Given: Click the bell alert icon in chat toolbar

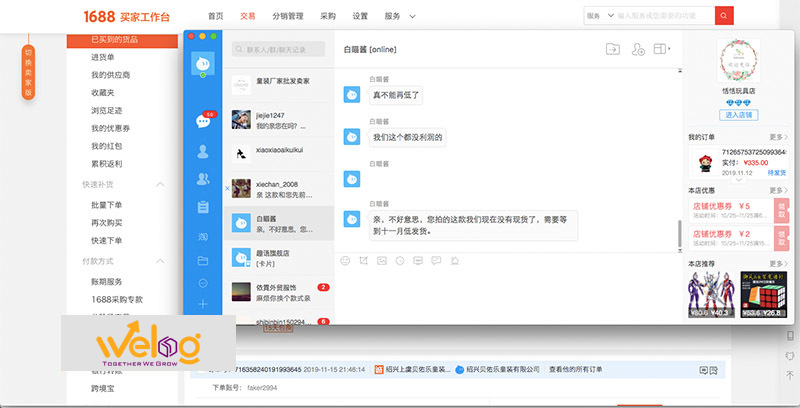Looking at the screenshot, I should pyautogui.click(x=455, y=261).
